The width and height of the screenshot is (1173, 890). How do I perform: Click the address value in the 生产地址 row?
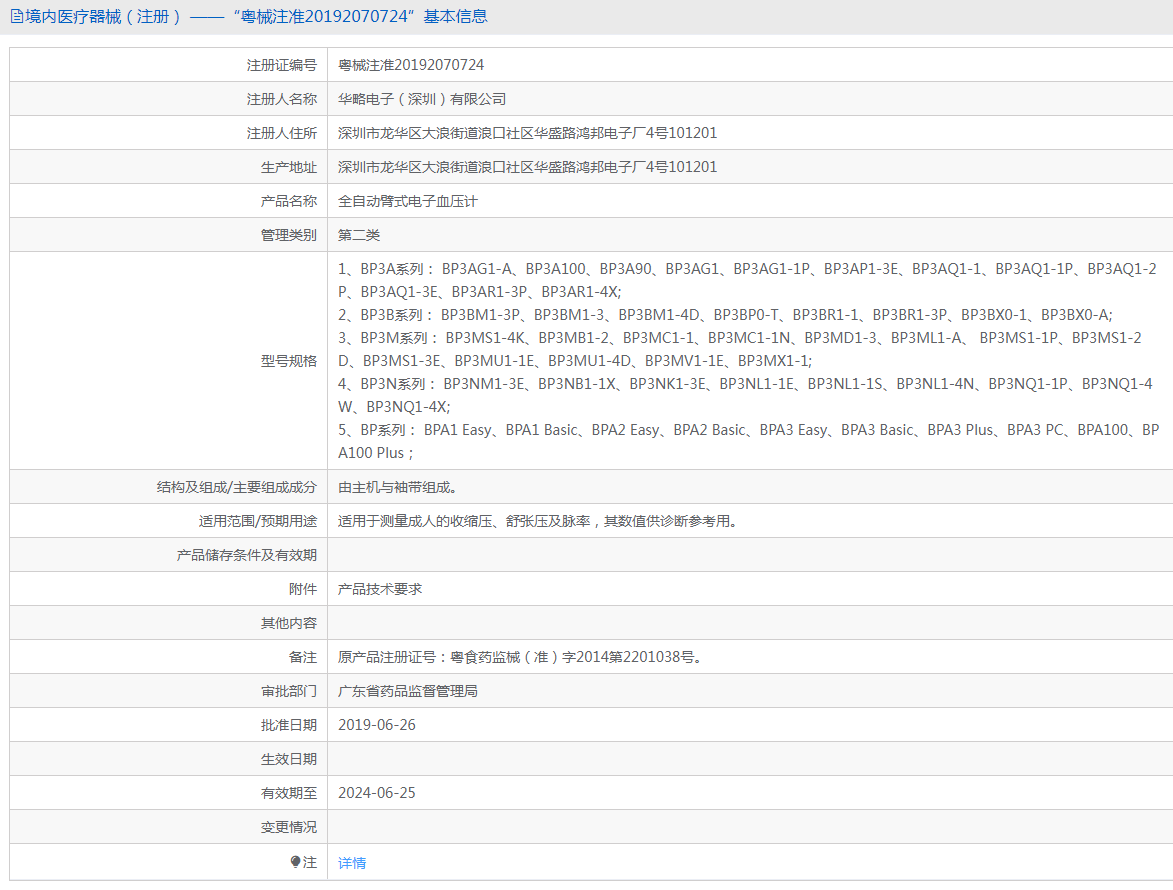[x=527, y=168]
